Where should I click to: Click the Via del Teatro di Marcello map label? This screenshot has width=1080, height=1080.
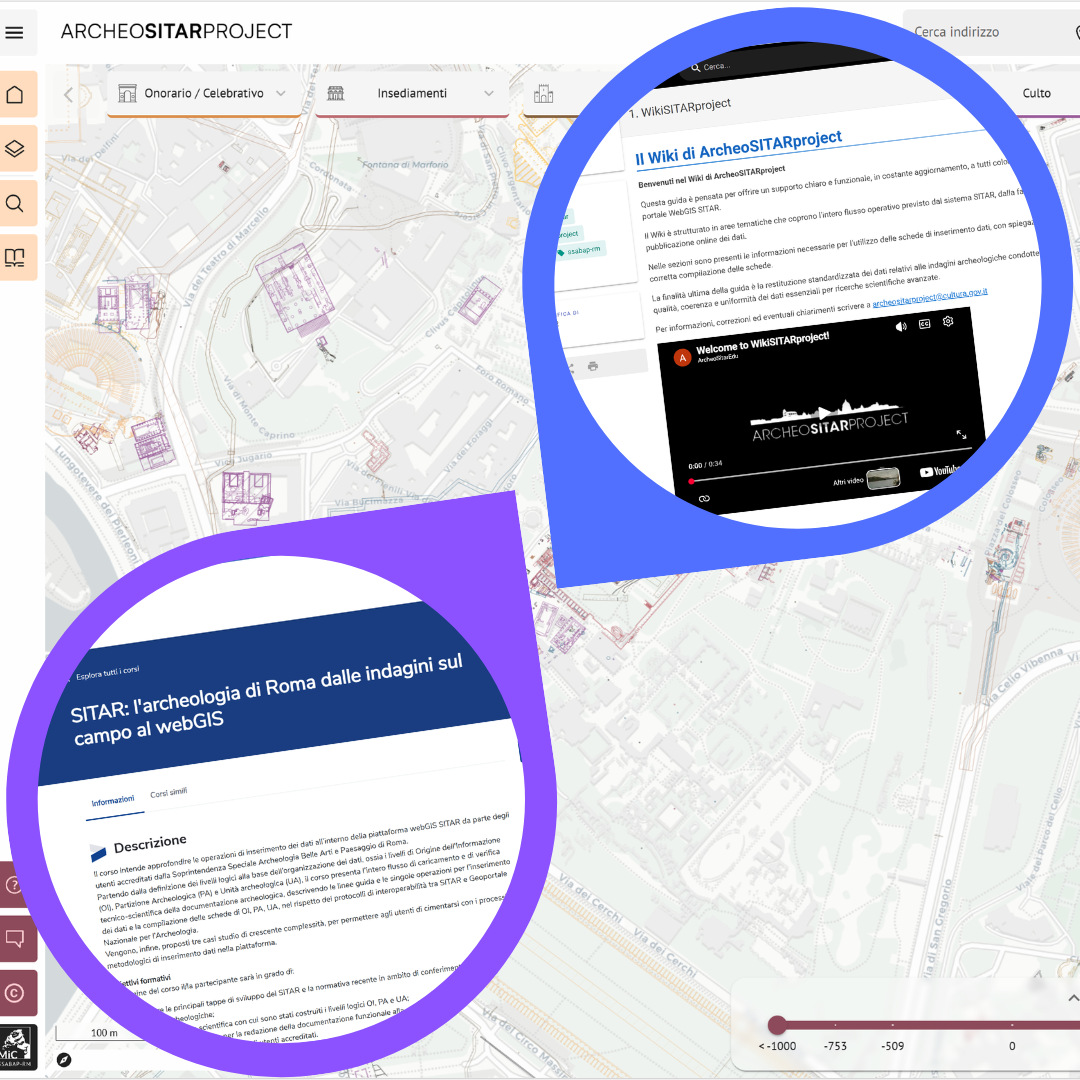pyautogui.click(x=226, y=256)
